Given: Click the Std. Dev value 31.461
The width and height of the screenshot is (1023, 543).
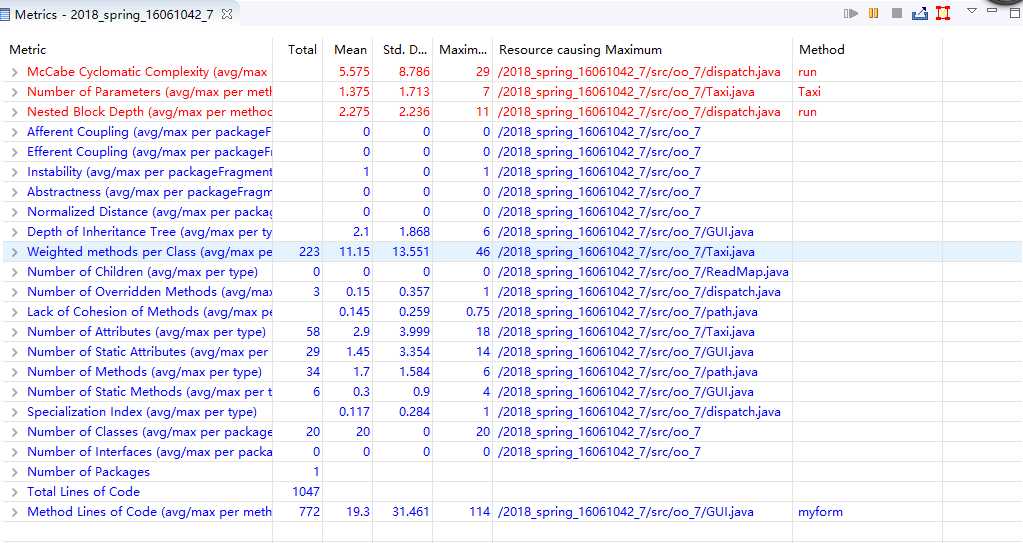Looking at the screenshot, I should [x=411, y=512].
